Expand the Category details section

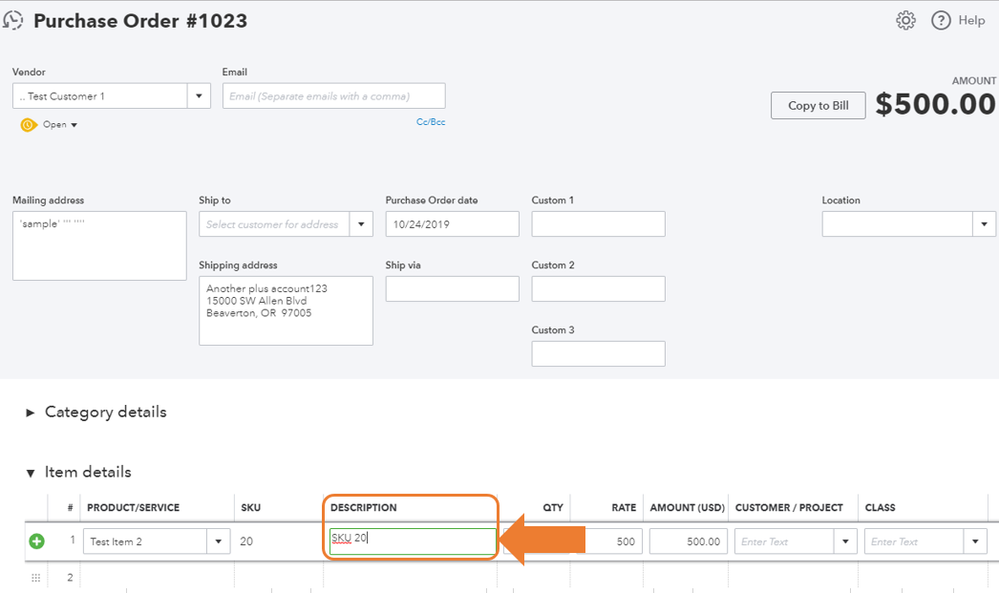click(x=31, y=412)
